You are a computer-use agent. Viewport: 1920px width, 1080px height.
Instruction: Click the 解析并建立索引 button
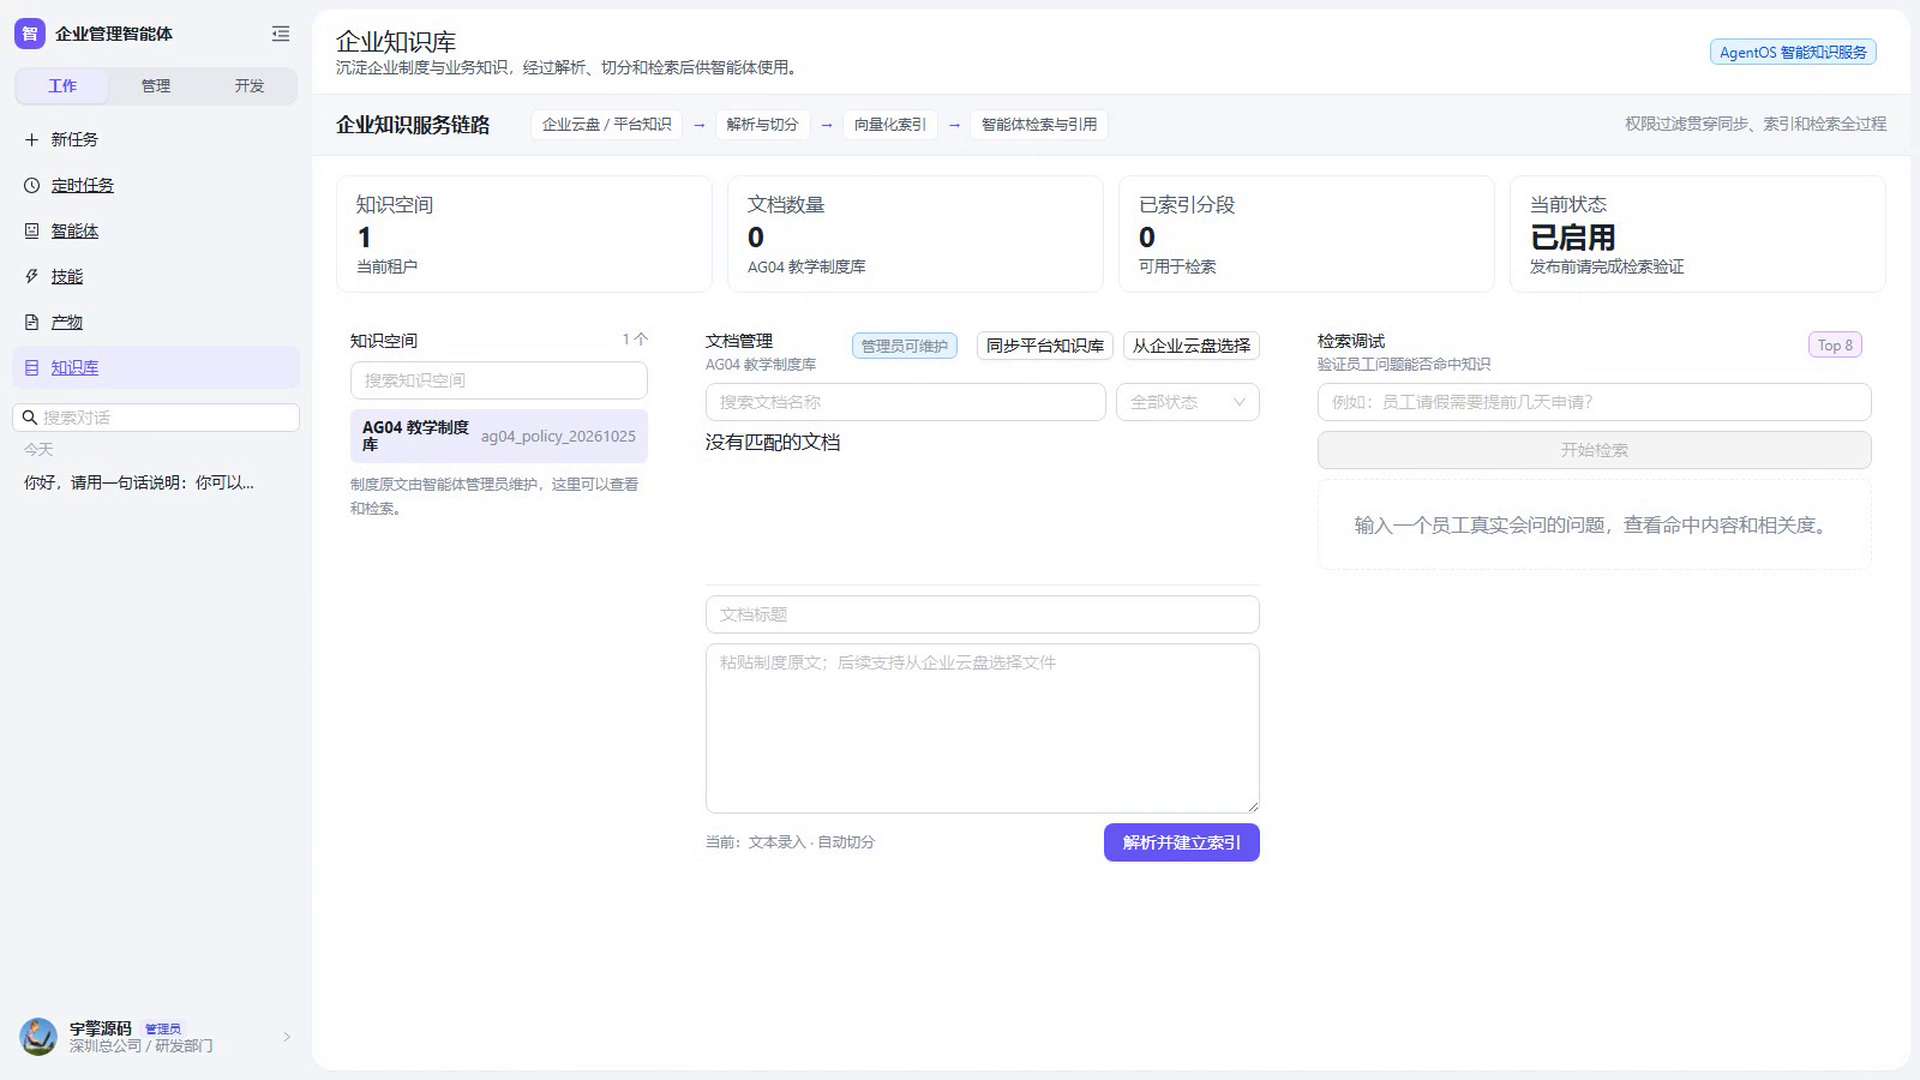[x=1182, y=843]
